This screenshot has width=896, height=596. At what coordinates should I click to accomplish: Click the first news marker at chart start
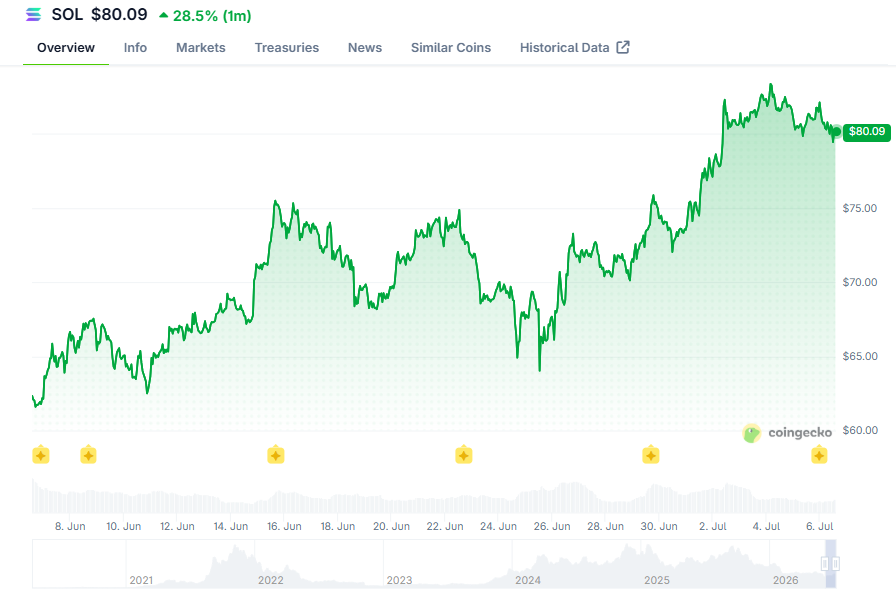tap(41, 455)
